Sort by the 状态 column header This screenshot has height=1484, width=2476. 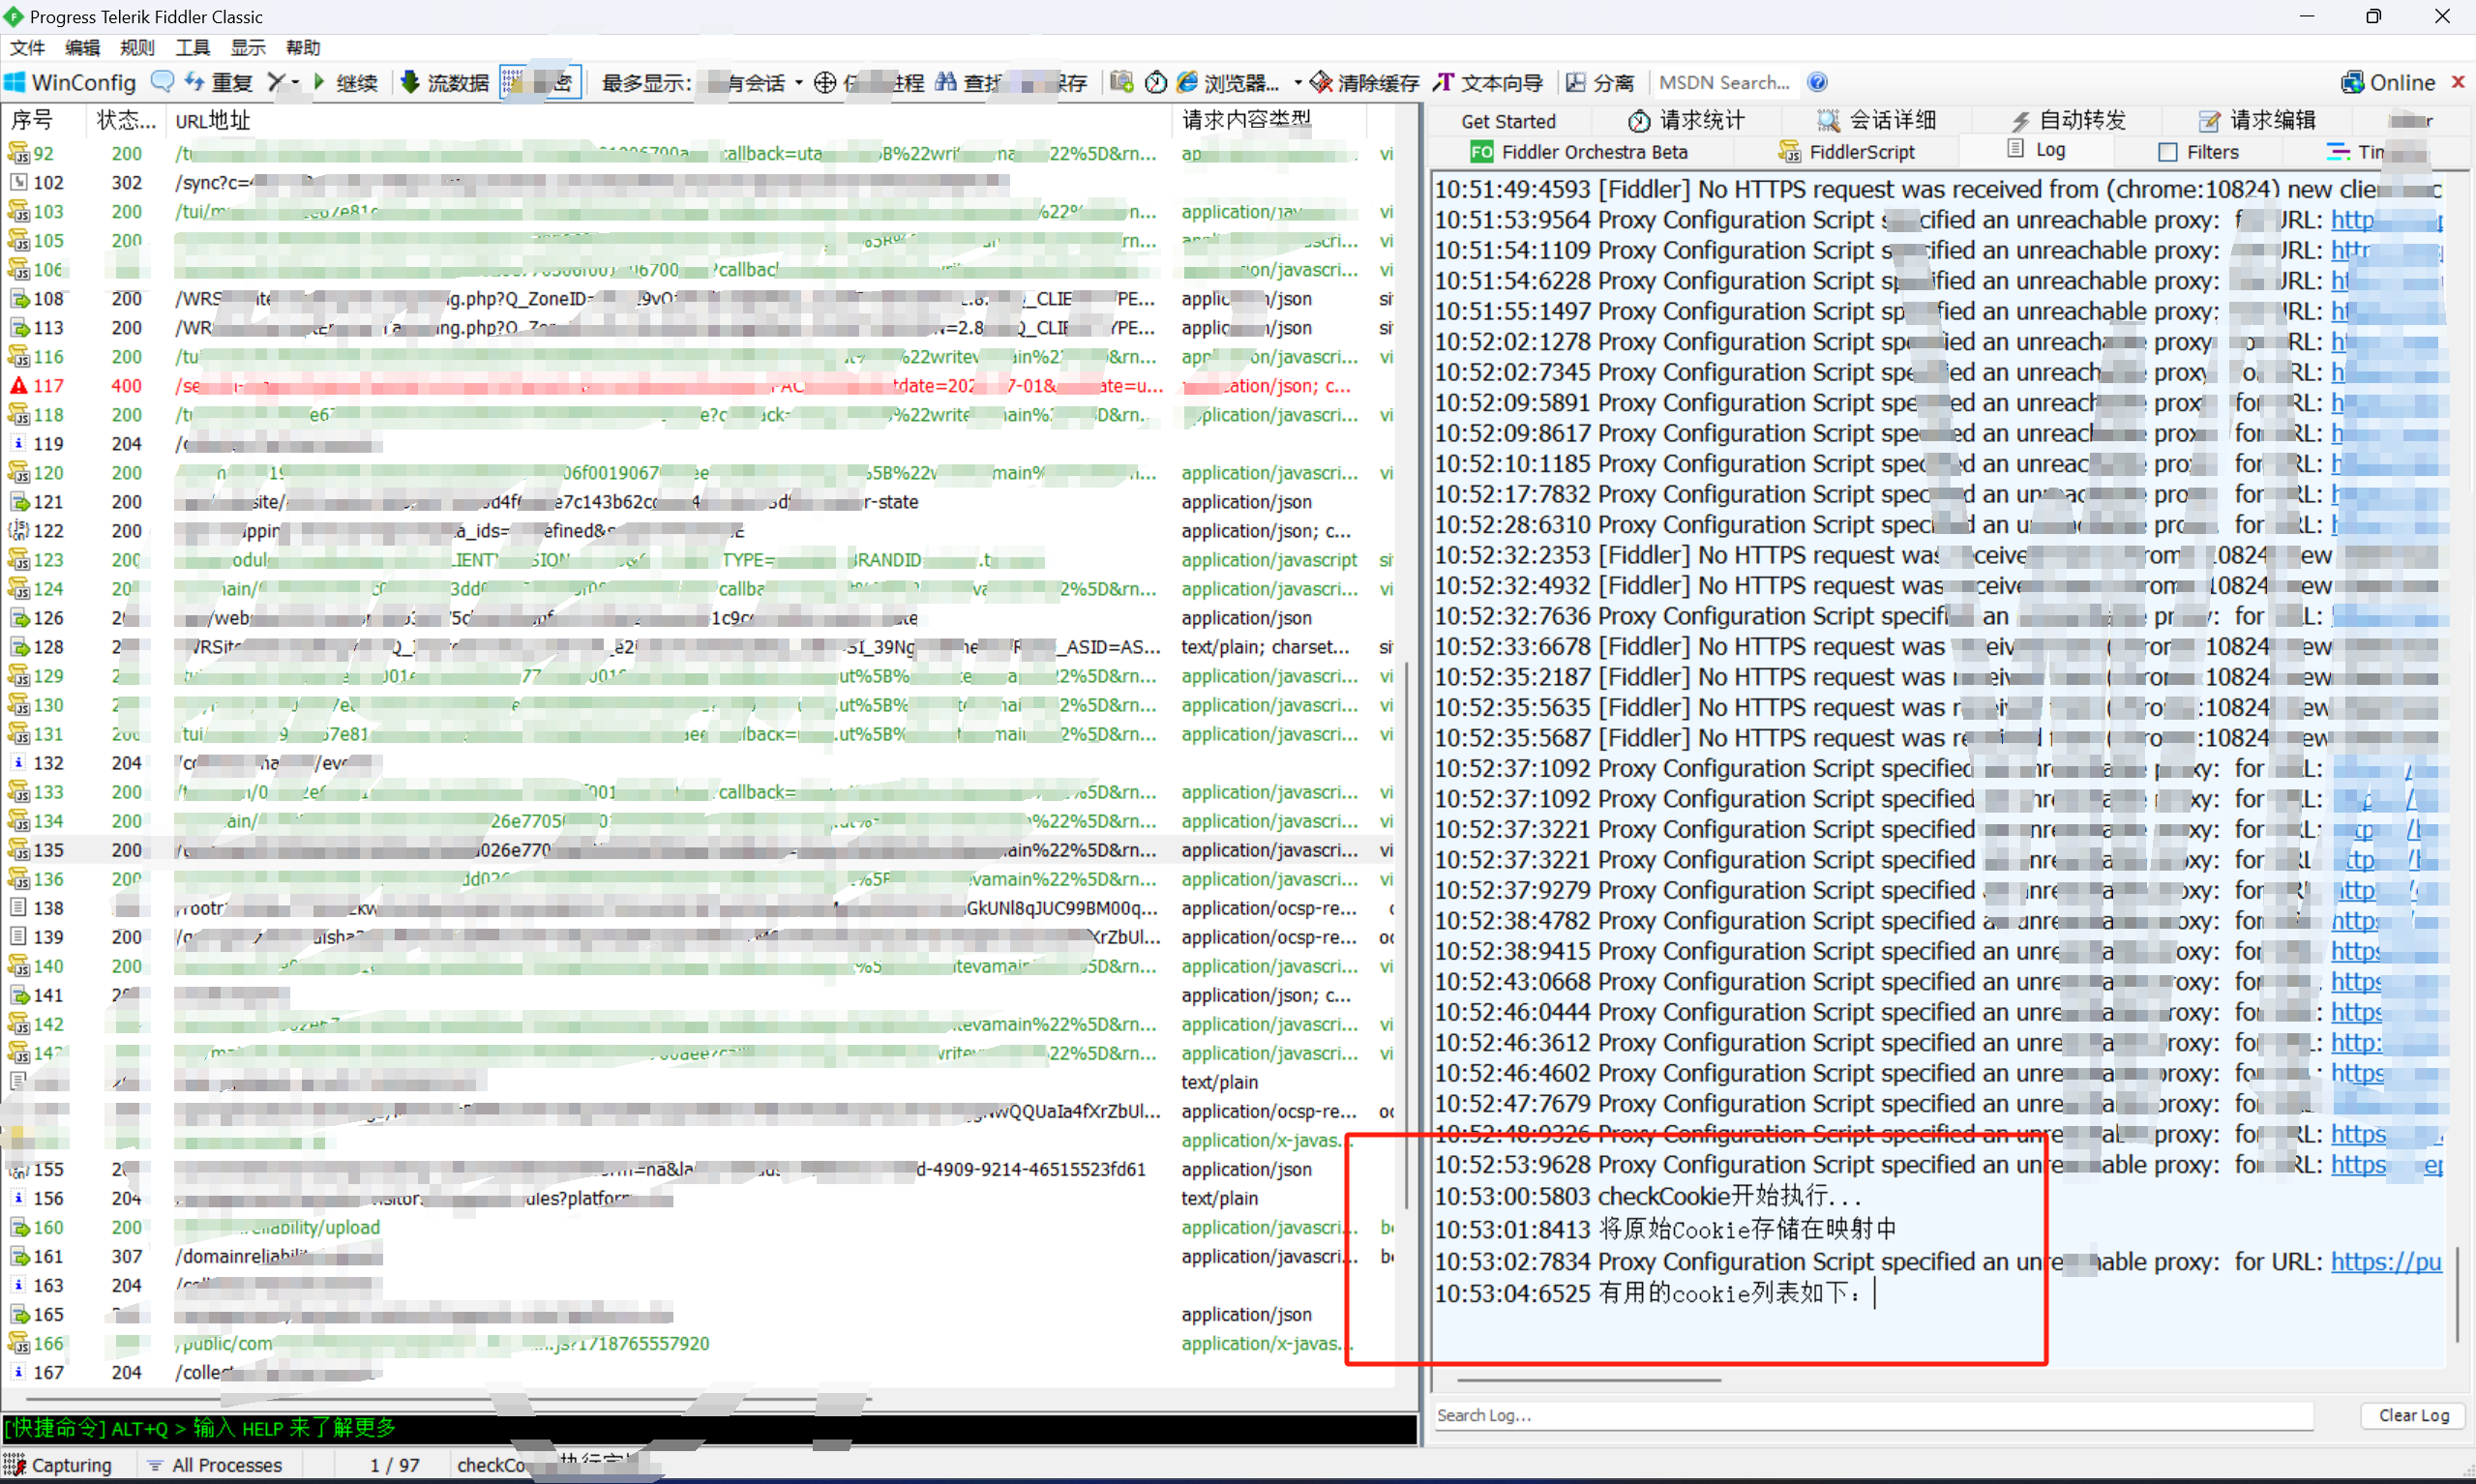pos(126,120)
